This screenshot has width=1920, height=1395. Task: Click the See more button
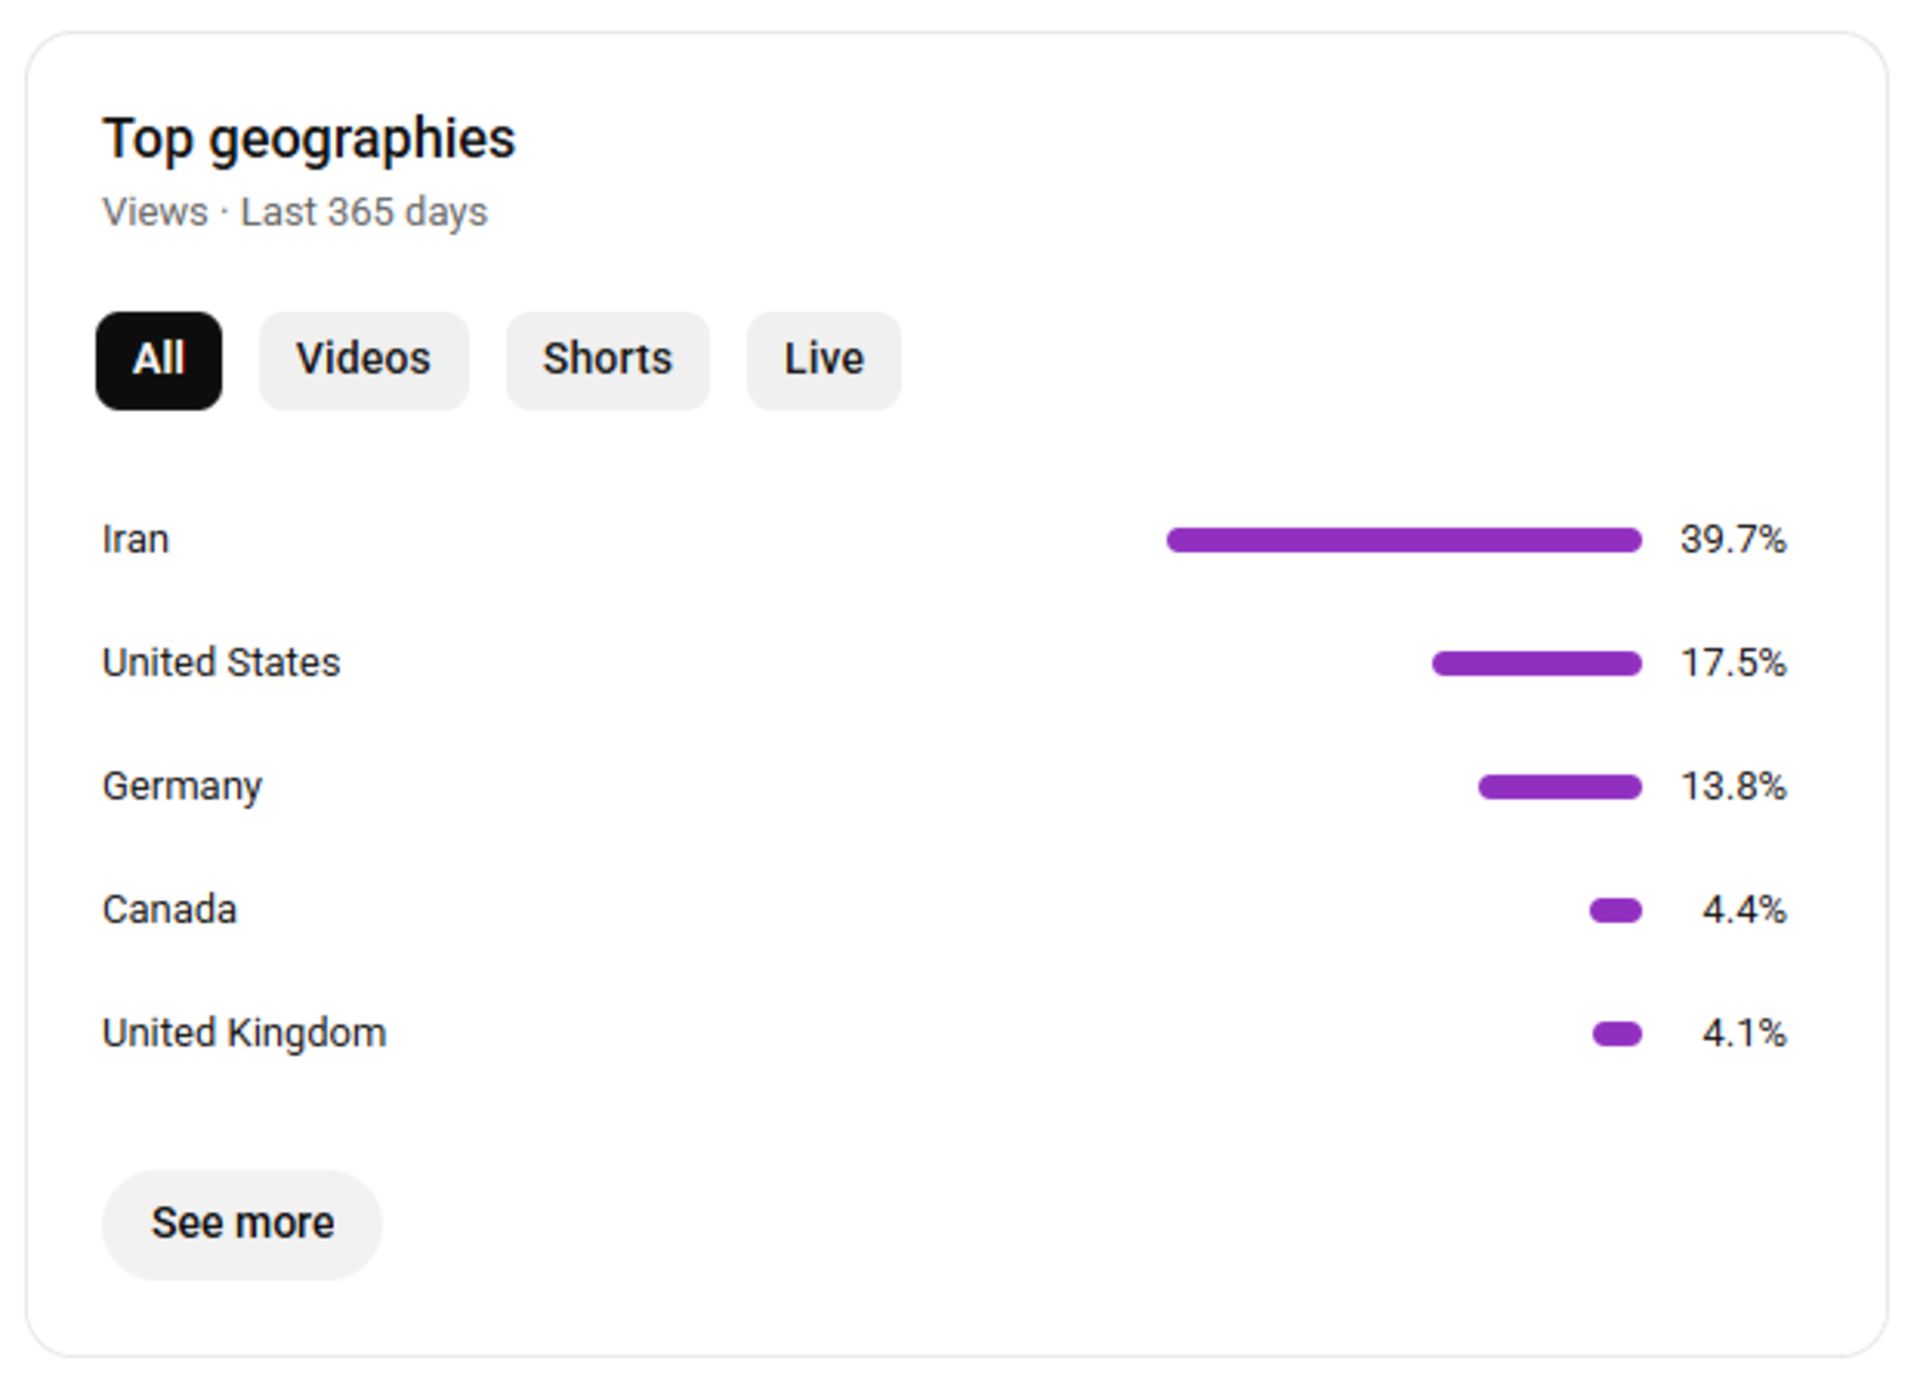[242, 1223]
